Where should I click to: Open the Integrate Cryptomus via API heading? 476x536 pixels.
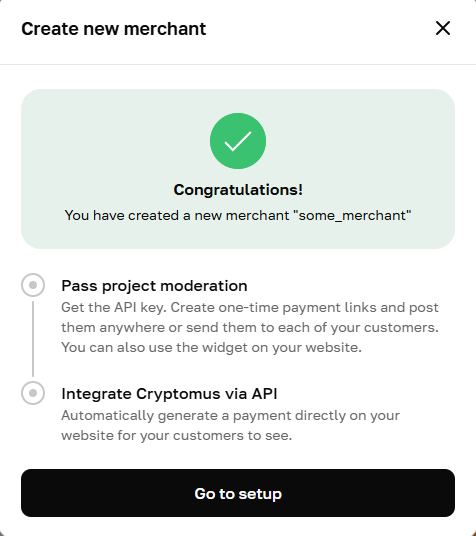[x=169, y=394]
